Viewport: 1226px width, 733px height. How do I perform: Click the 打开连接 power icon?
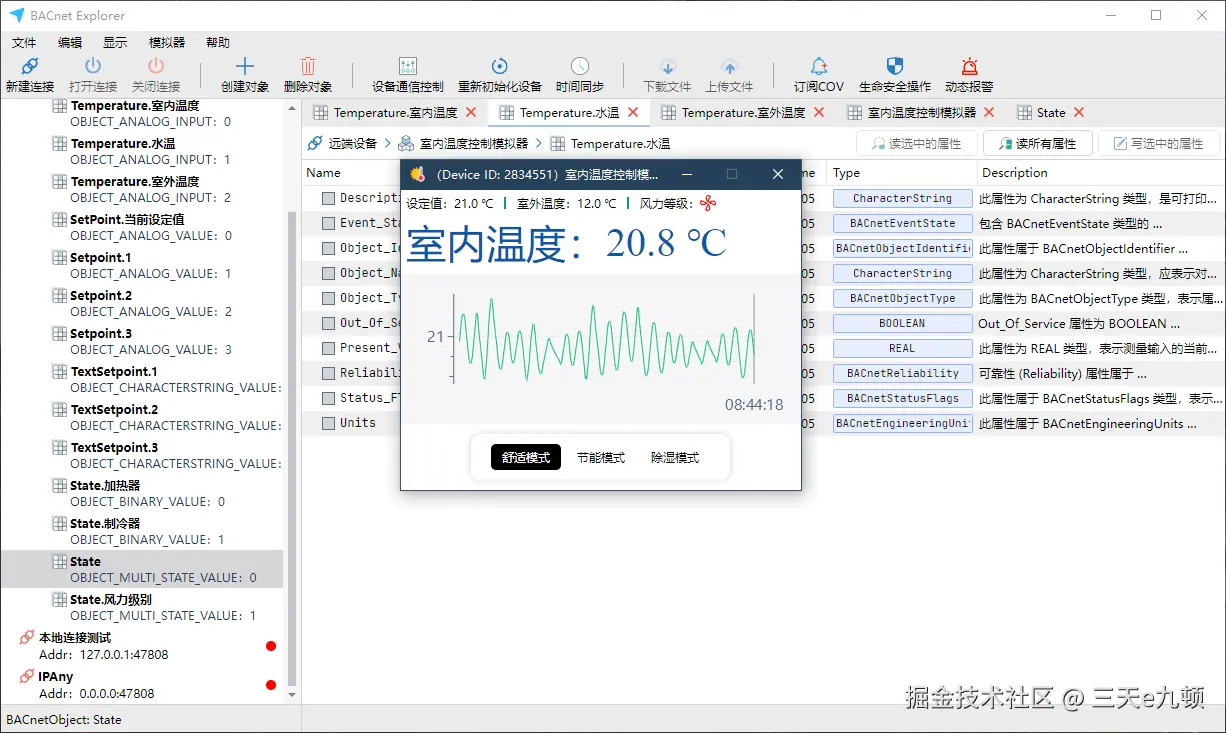coord(93,66)
